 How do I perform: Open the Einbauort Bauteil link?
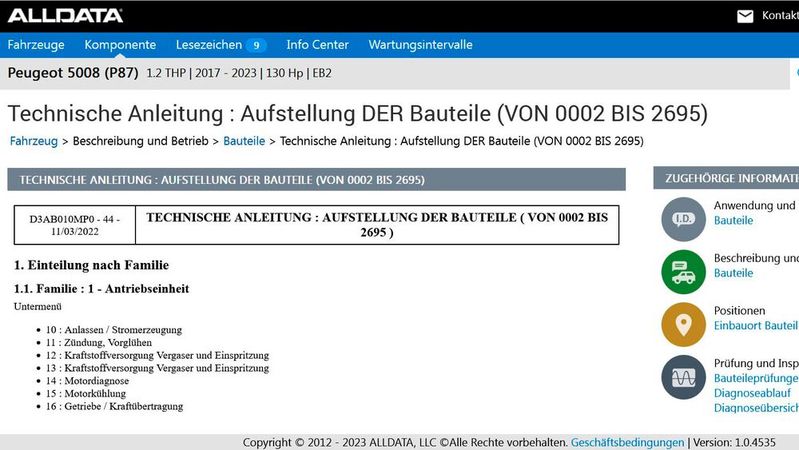pyautogui.click(x=756, y=326)
